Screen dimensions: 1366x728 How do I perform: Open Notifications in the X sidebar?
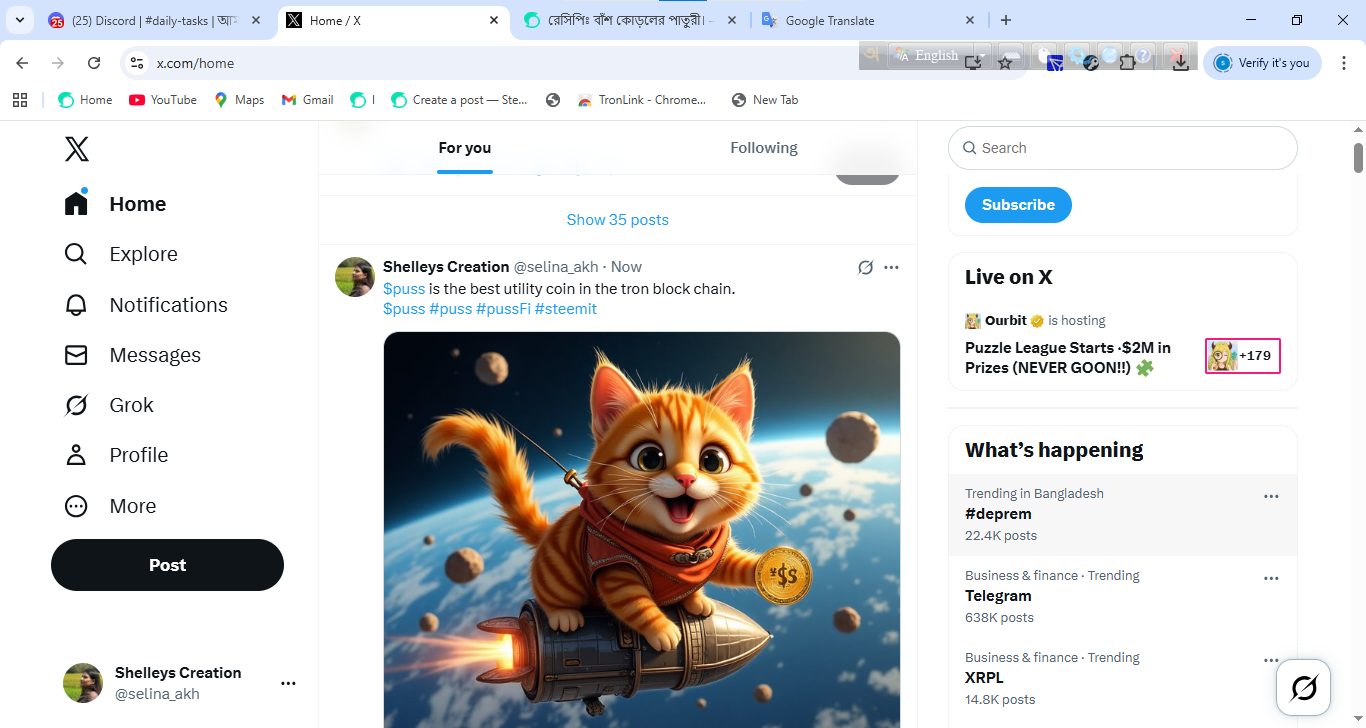pos(146,305)
